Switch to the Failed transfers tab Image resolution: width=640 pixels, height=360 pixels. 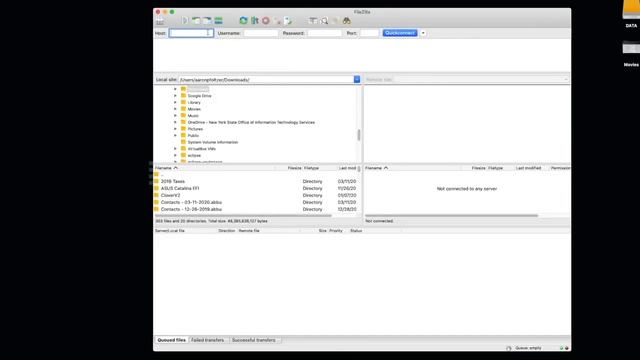pyautogui.click(x=207, y=340)
